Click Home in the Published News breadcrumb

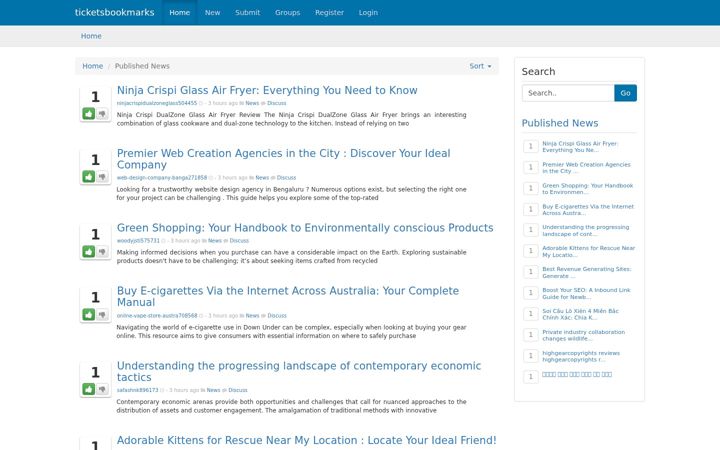[x=93, y=66]
